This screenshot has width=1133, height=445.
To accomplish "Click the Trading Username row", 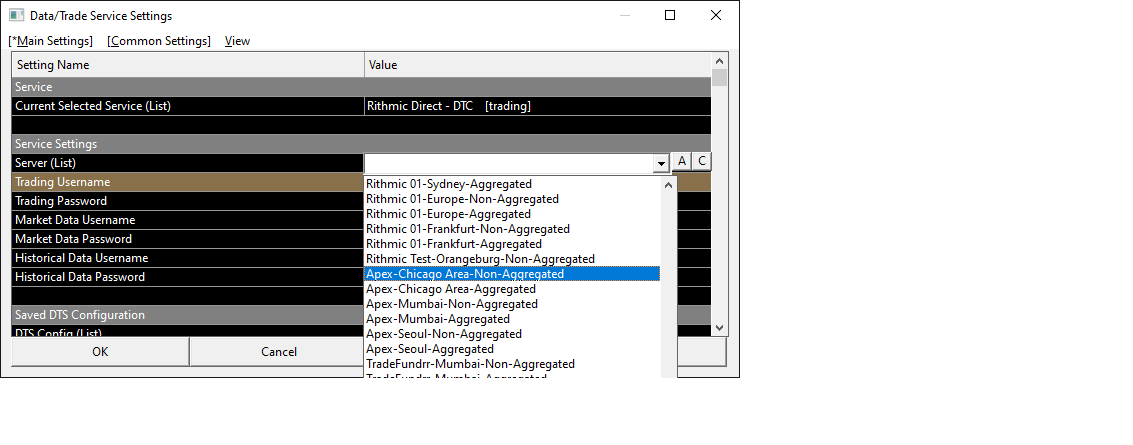I will click(x=188, y=182).
